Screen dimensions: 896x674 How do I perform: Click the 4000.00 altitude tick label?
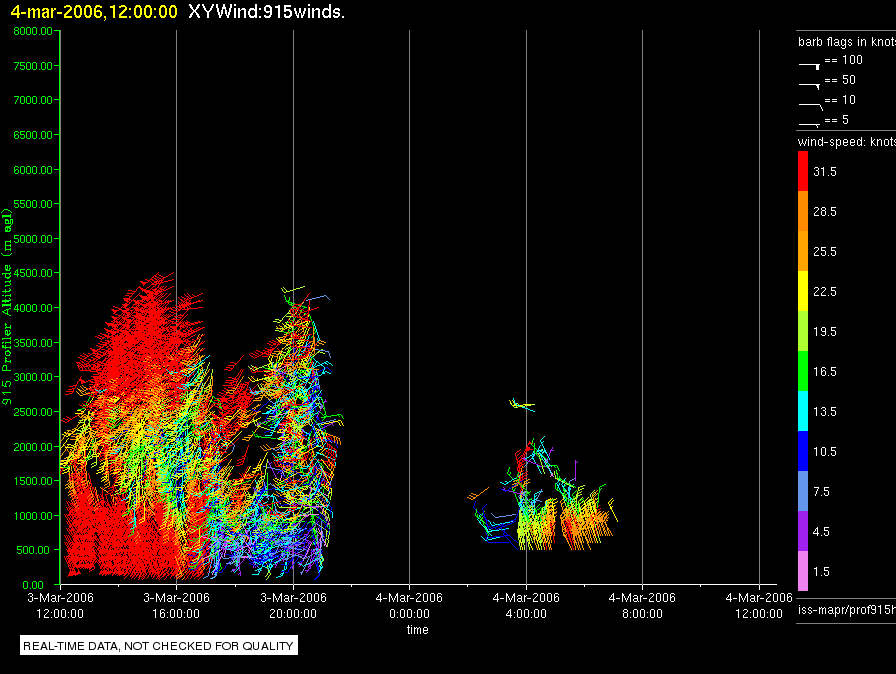(33, 308)
